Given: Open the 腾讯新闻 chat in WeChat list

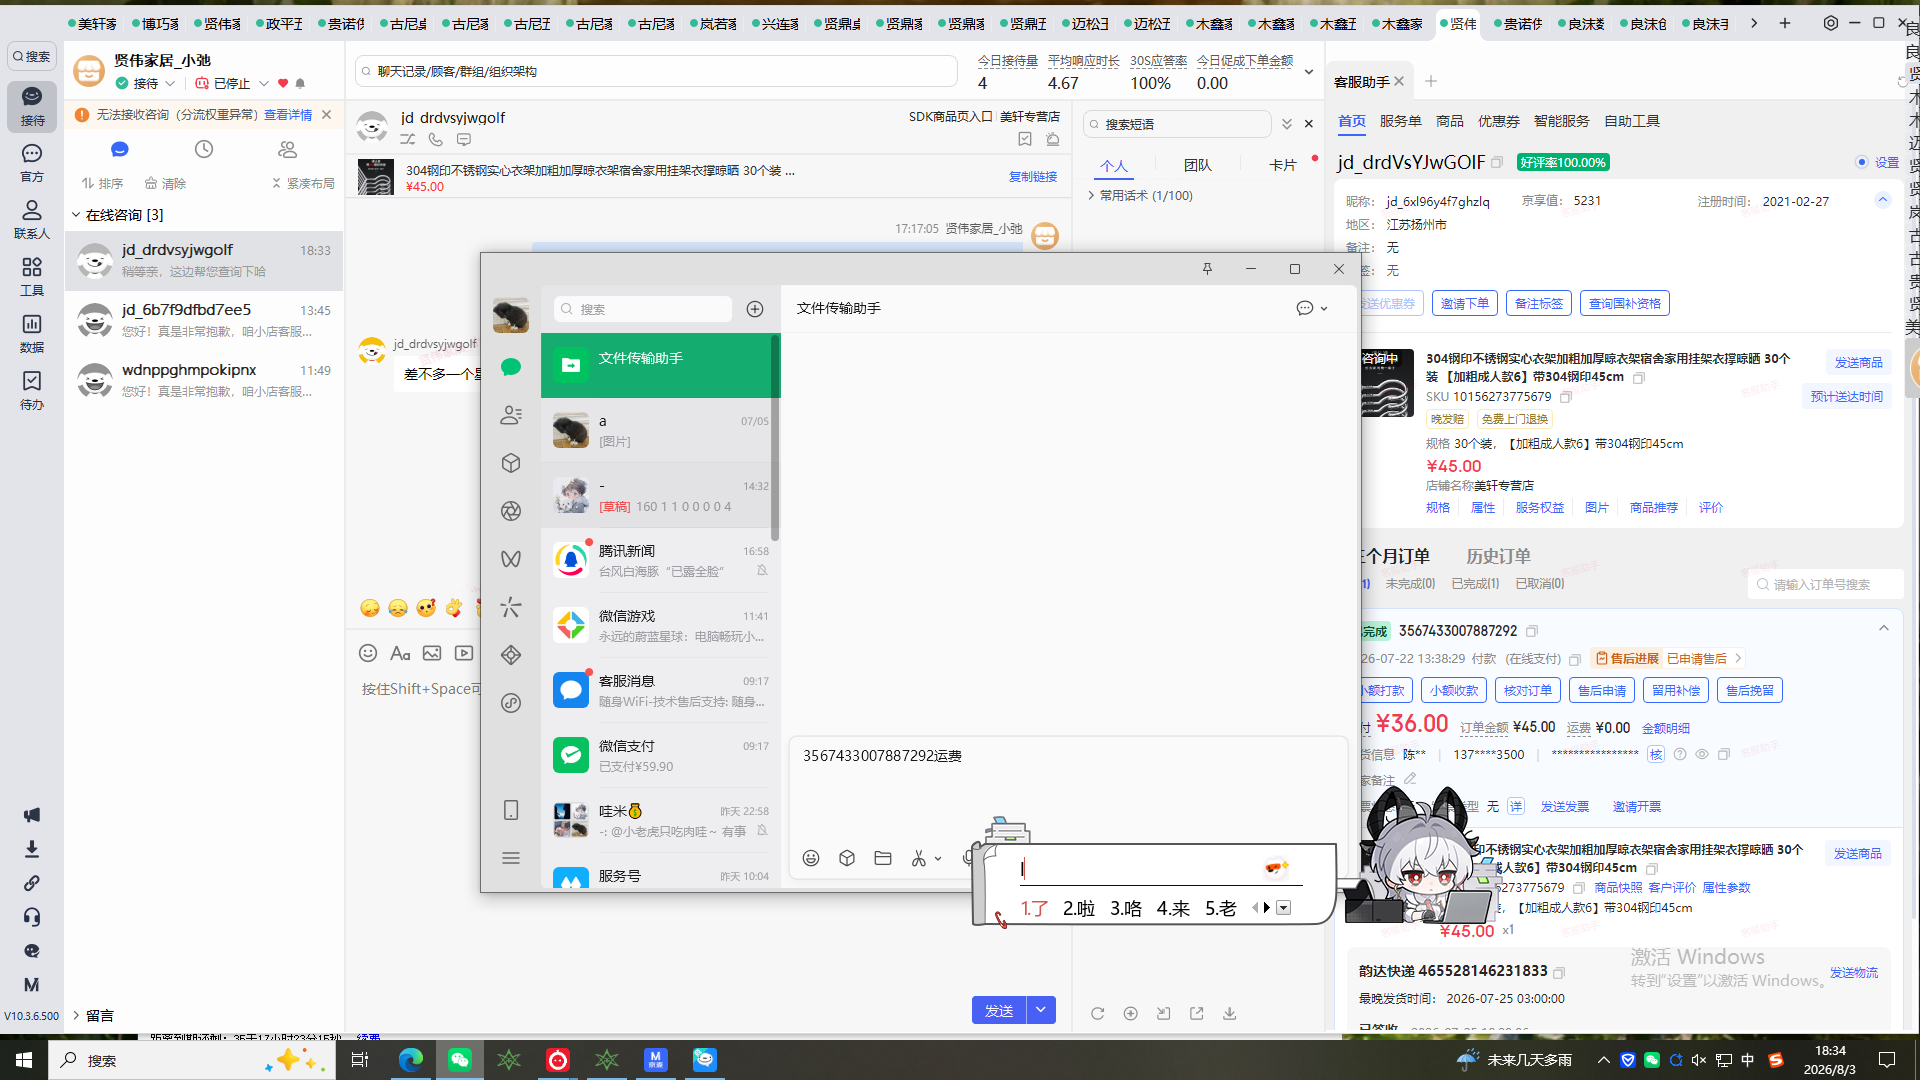Looking at the screenshot, I should [660, 560].
